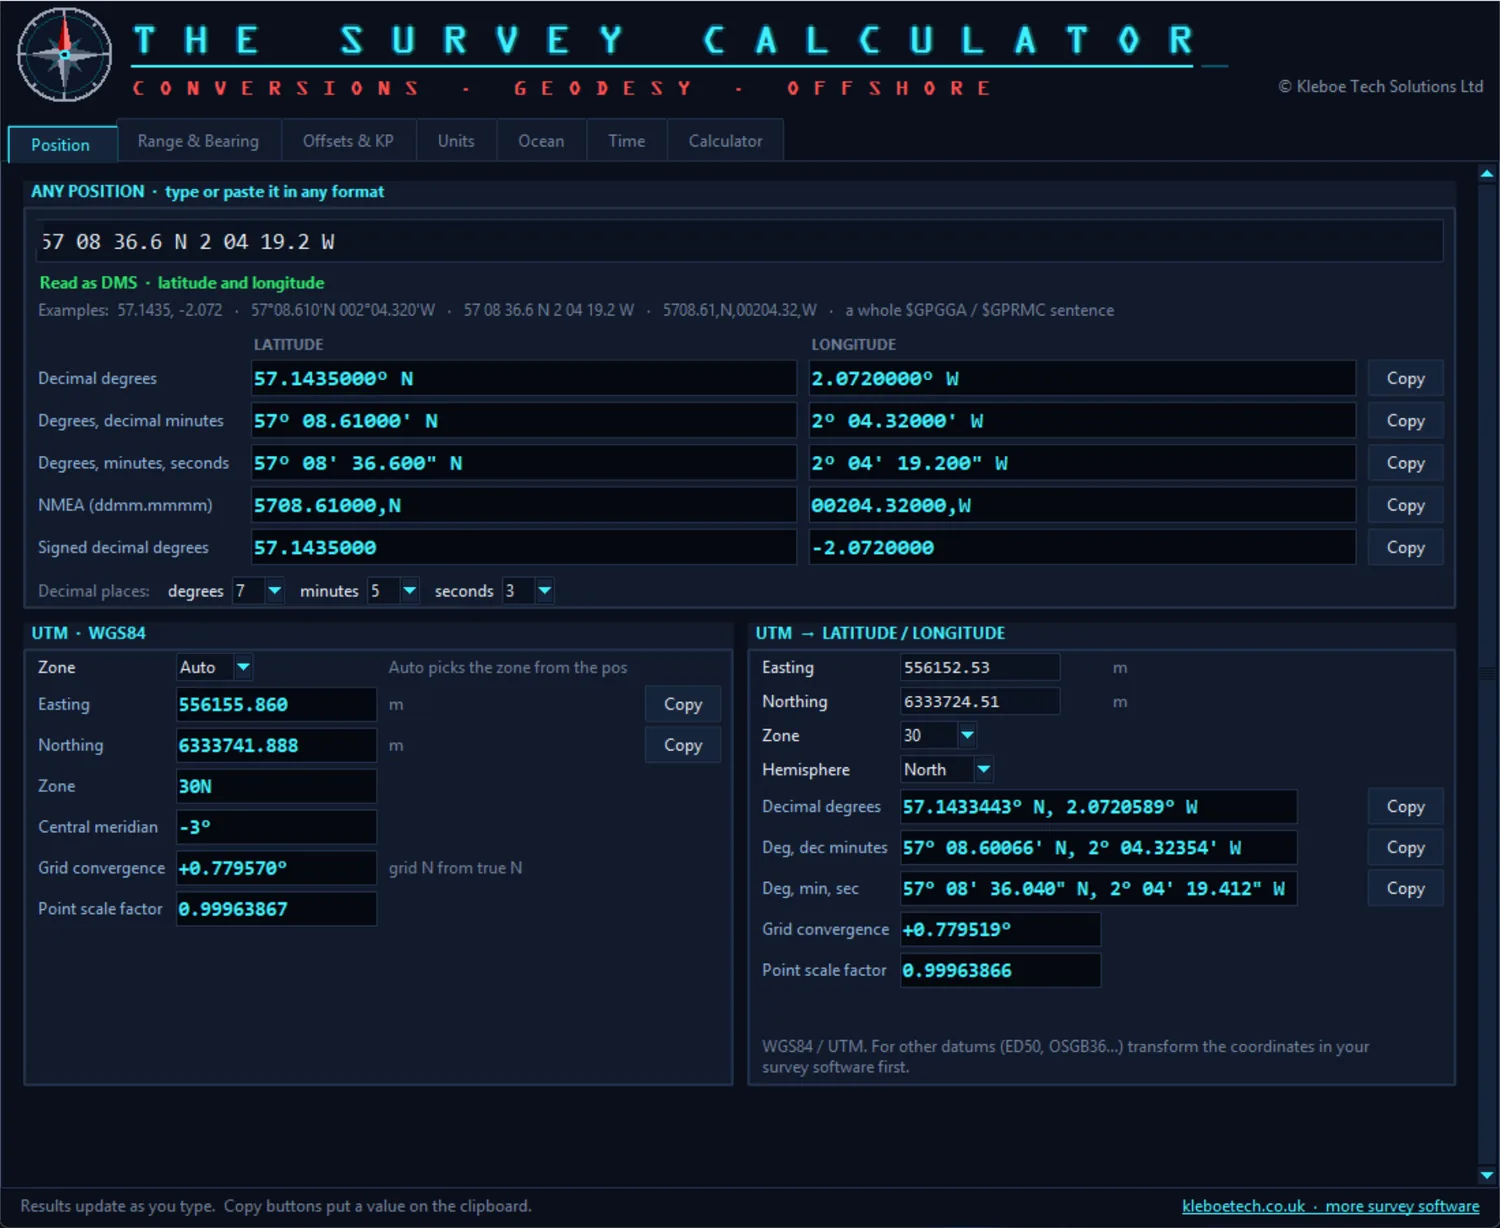Copy the NMEA (ddmm.mmmm) row
Viewport: 1500px width, 1228px height.
(1405, 505)
